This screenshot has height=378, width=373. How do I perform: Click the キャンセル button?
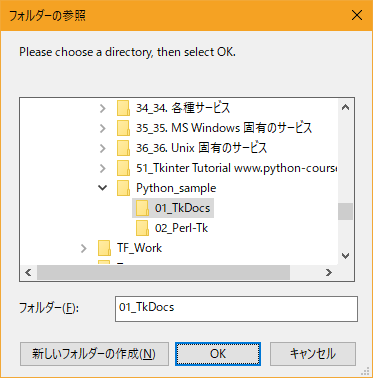(x=313, y=354)
